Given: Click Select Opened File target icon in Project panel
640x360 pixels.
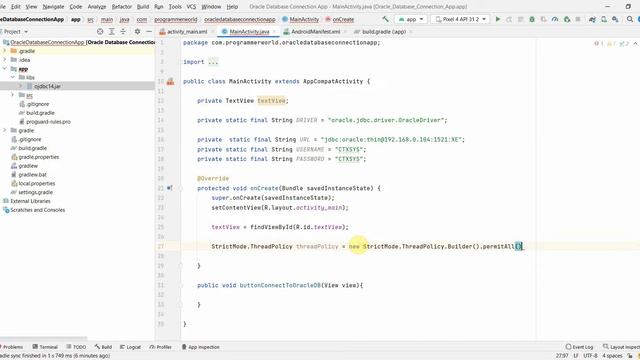Looking at the screenshot, I should (x=100, y=31).
